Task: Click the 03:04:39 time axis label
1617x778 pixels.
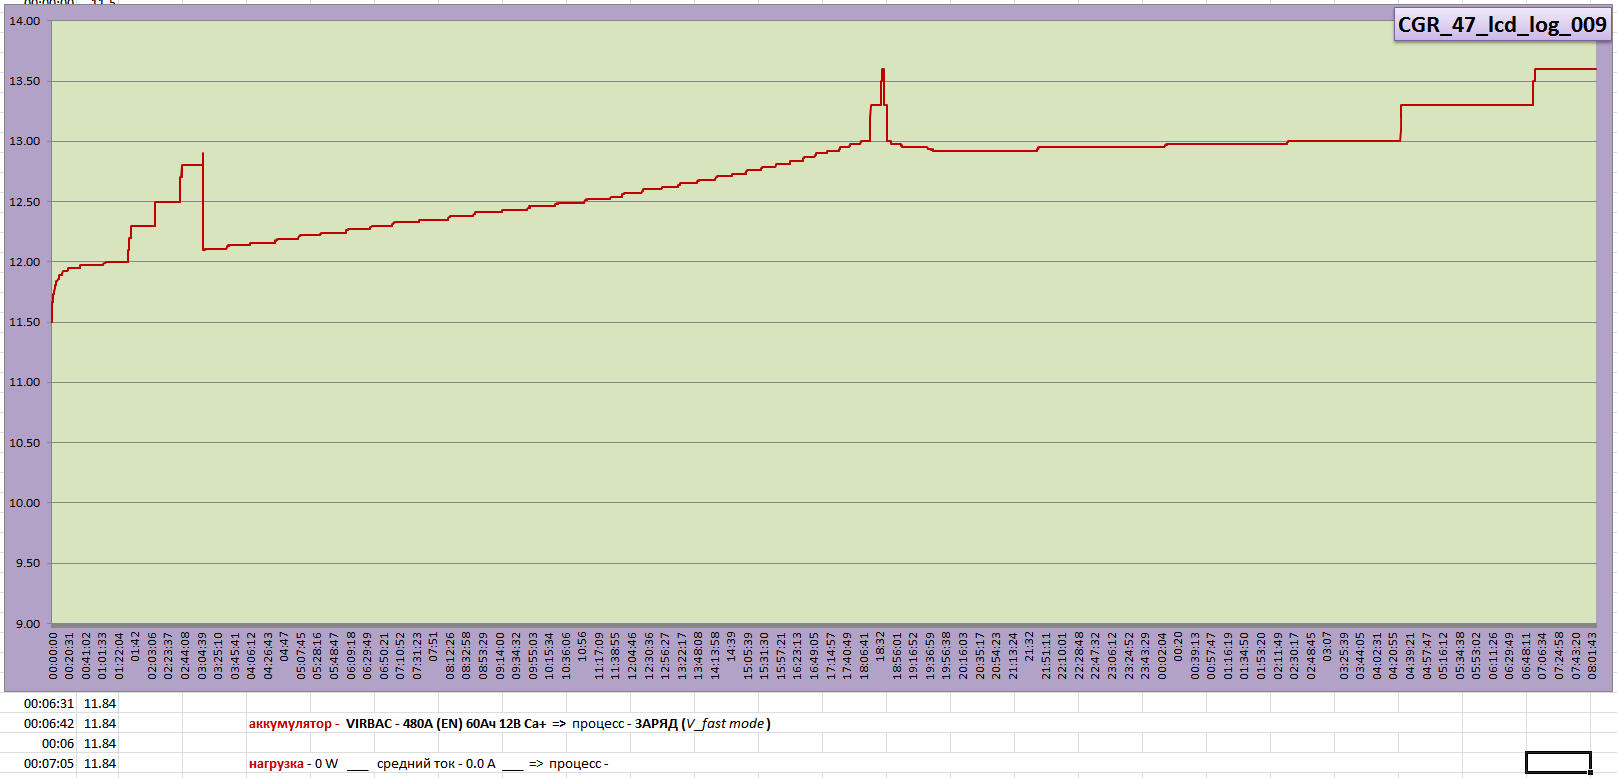Action: [202, 655]
